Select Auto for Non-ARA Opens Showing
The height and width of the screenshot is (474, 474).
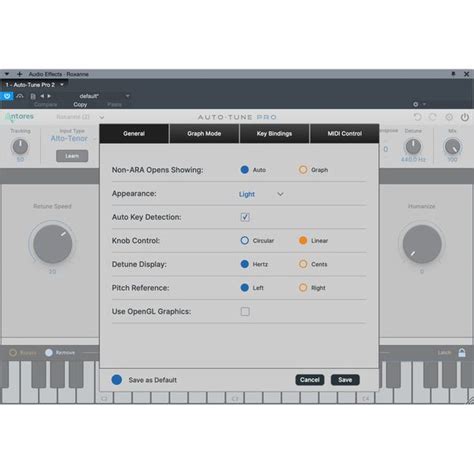244,170
